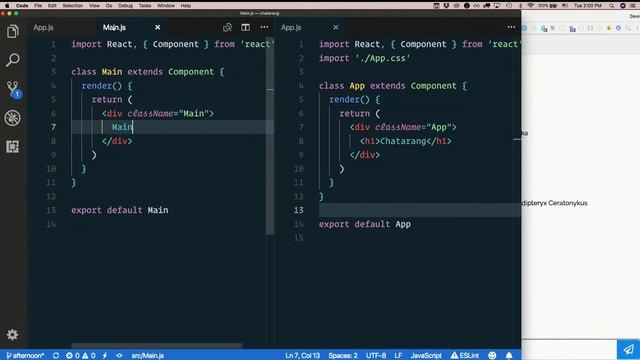Select App.js tab in right editor group
Screen dimensions: 640x360
coord(291,27)
